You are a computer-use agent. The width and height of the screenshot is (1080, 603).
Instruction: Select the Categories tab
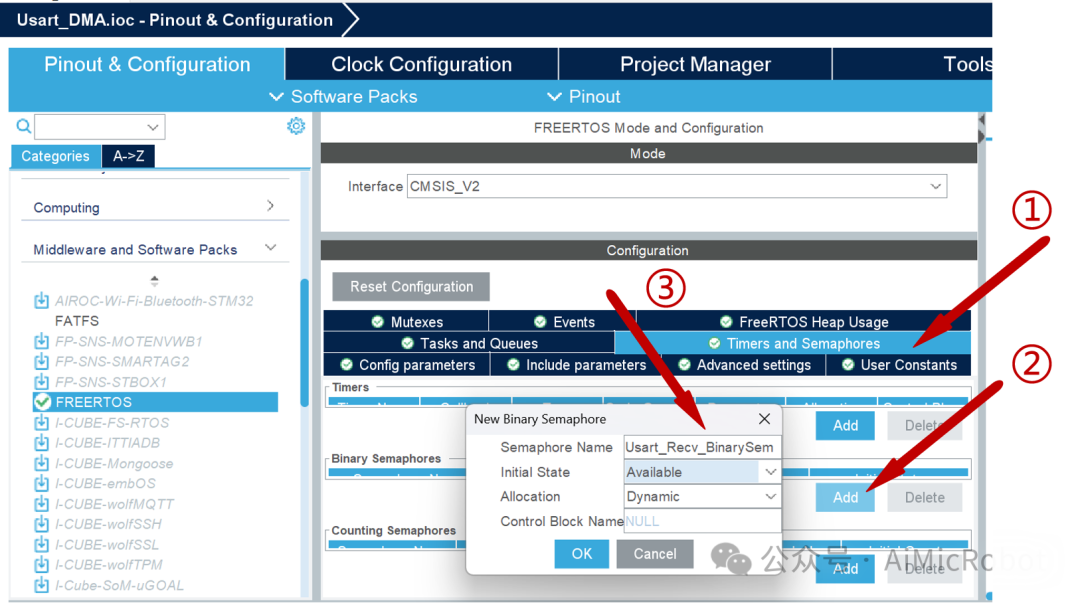pos(56,156)
